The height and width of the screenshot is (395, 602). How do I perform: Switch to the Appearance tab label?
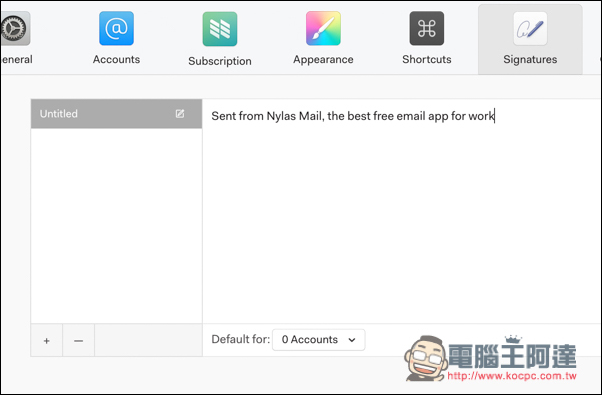click(323, 59)
